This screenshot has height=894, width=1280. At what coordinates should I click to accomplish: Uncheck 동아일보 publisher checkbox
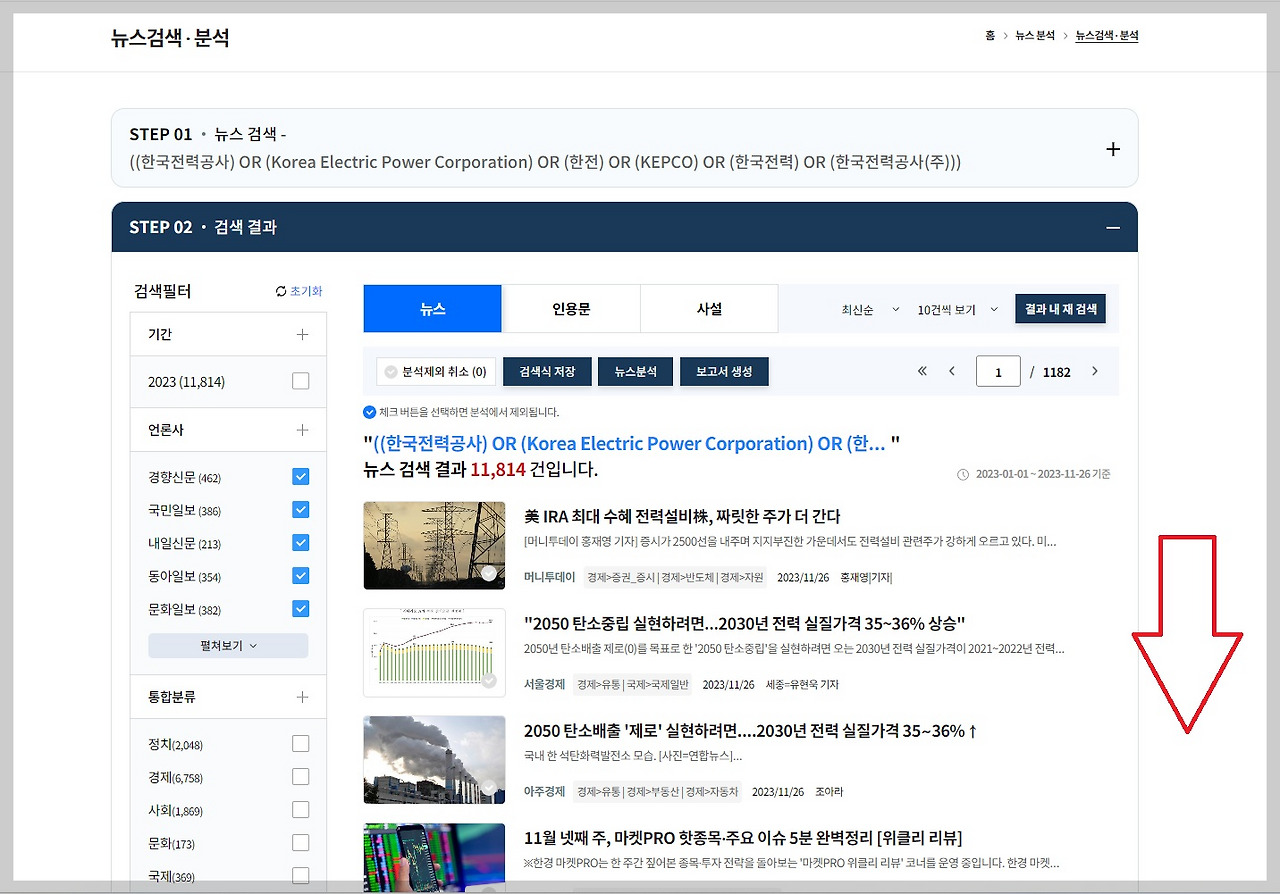pos(301,576)
